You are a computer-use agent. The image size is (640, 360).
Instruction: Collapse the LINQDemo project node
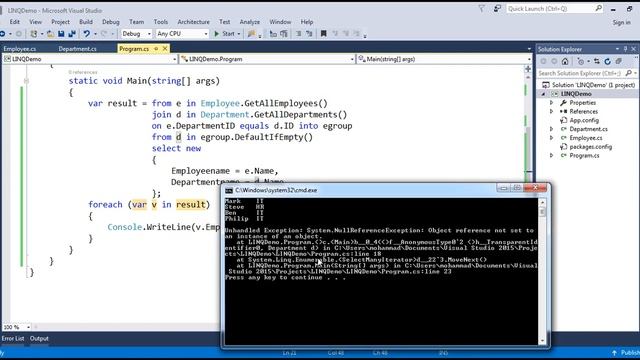tap(543, 94)
